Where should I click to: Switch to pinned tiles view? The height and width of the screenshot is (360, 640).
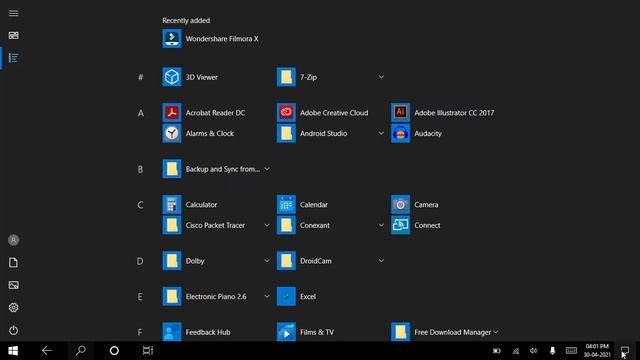coord(13,36)
